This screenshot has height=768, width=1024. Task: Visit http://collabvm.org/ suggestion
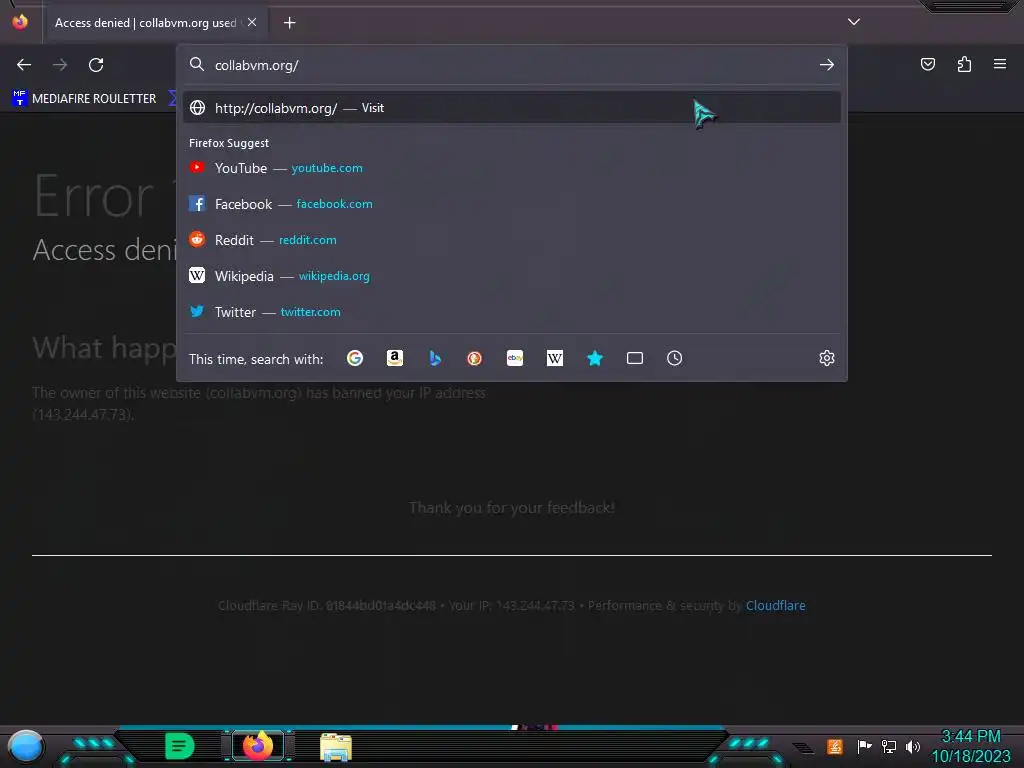pos(512,108)
